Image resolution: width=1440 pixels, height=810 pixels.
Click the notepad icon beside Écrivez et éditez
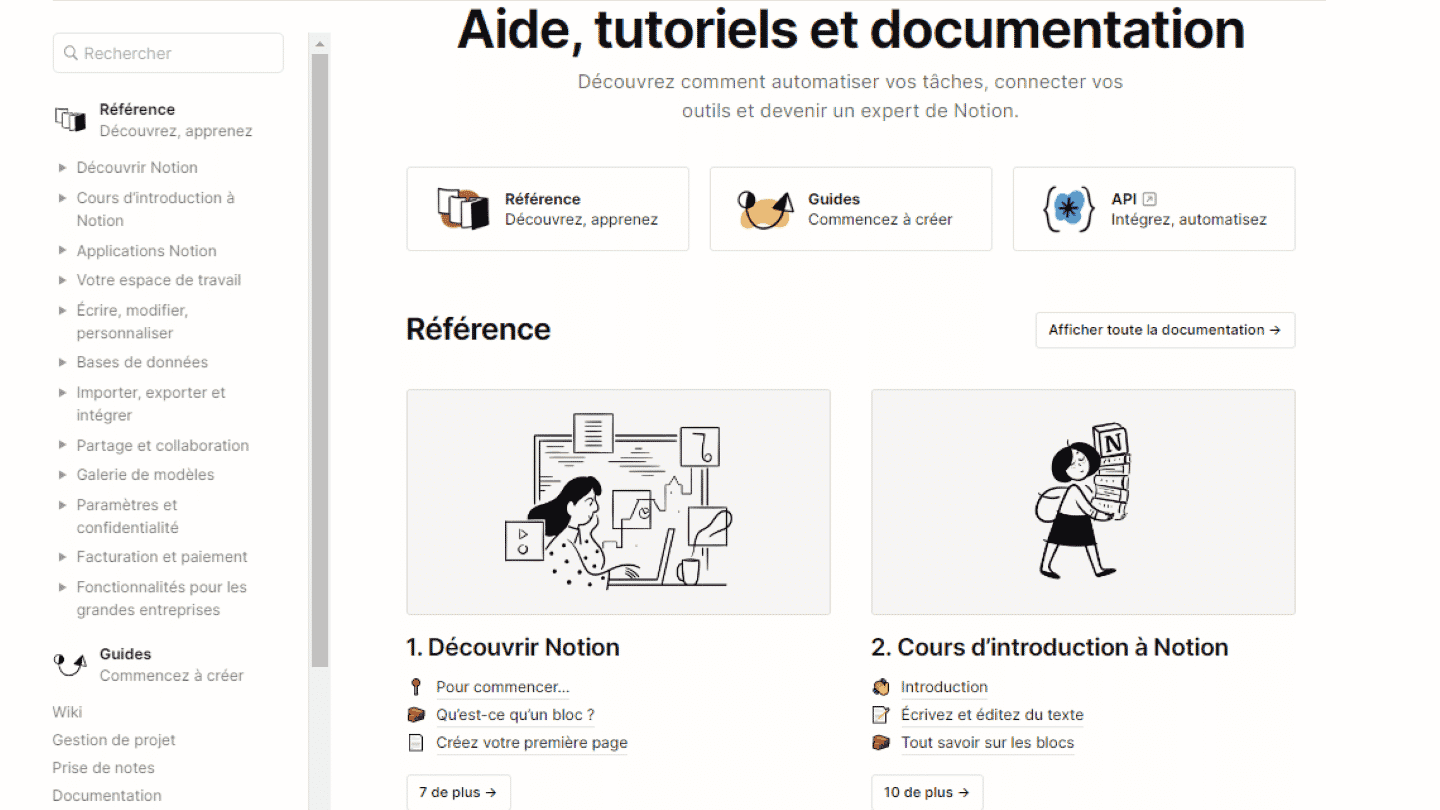pos(881,715)
